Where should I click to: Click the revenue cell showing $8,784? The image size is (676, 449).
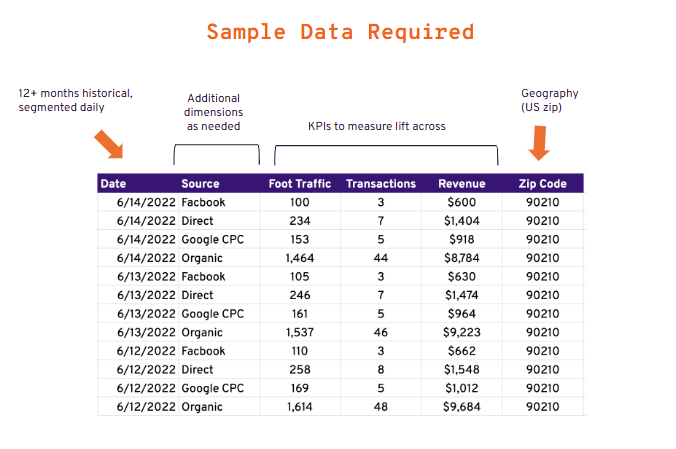tap(461, 258)
